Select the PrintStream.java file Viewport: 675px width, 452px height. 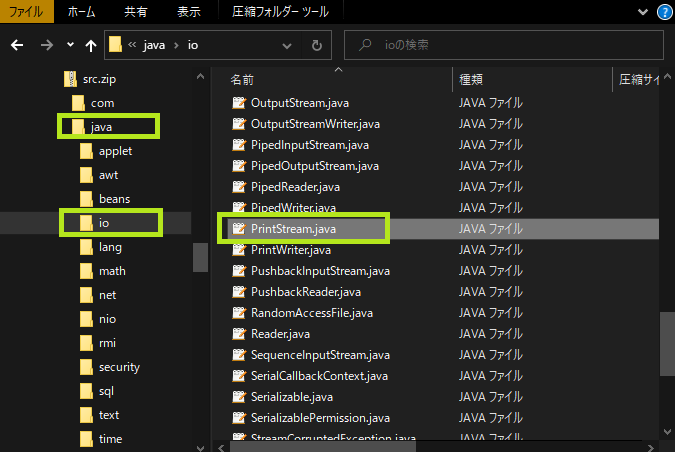(293, 229)
